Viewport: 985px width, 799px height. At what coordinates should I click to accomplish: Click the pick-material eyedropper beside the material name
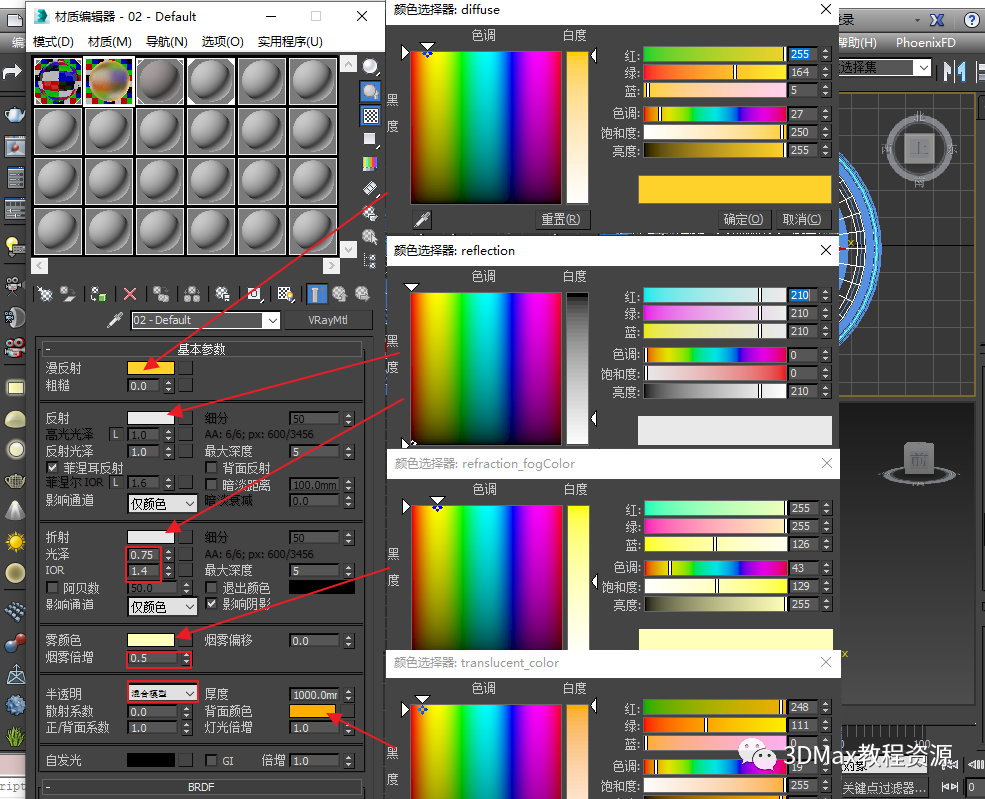(x=115, y=320)
